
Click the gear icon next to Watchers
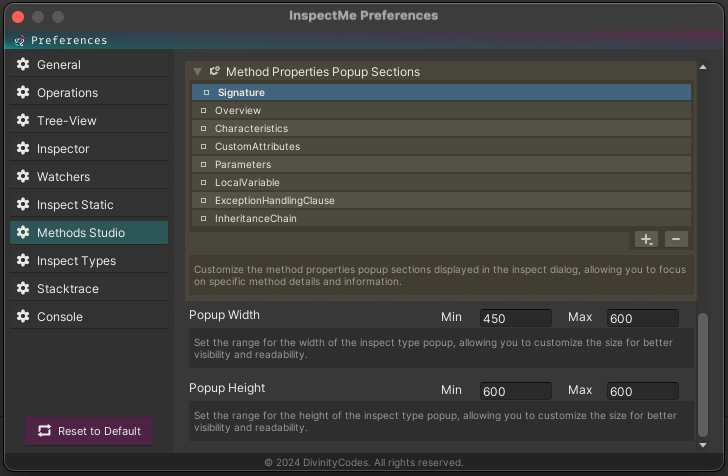pyautogui.click(x=23, y=176)
